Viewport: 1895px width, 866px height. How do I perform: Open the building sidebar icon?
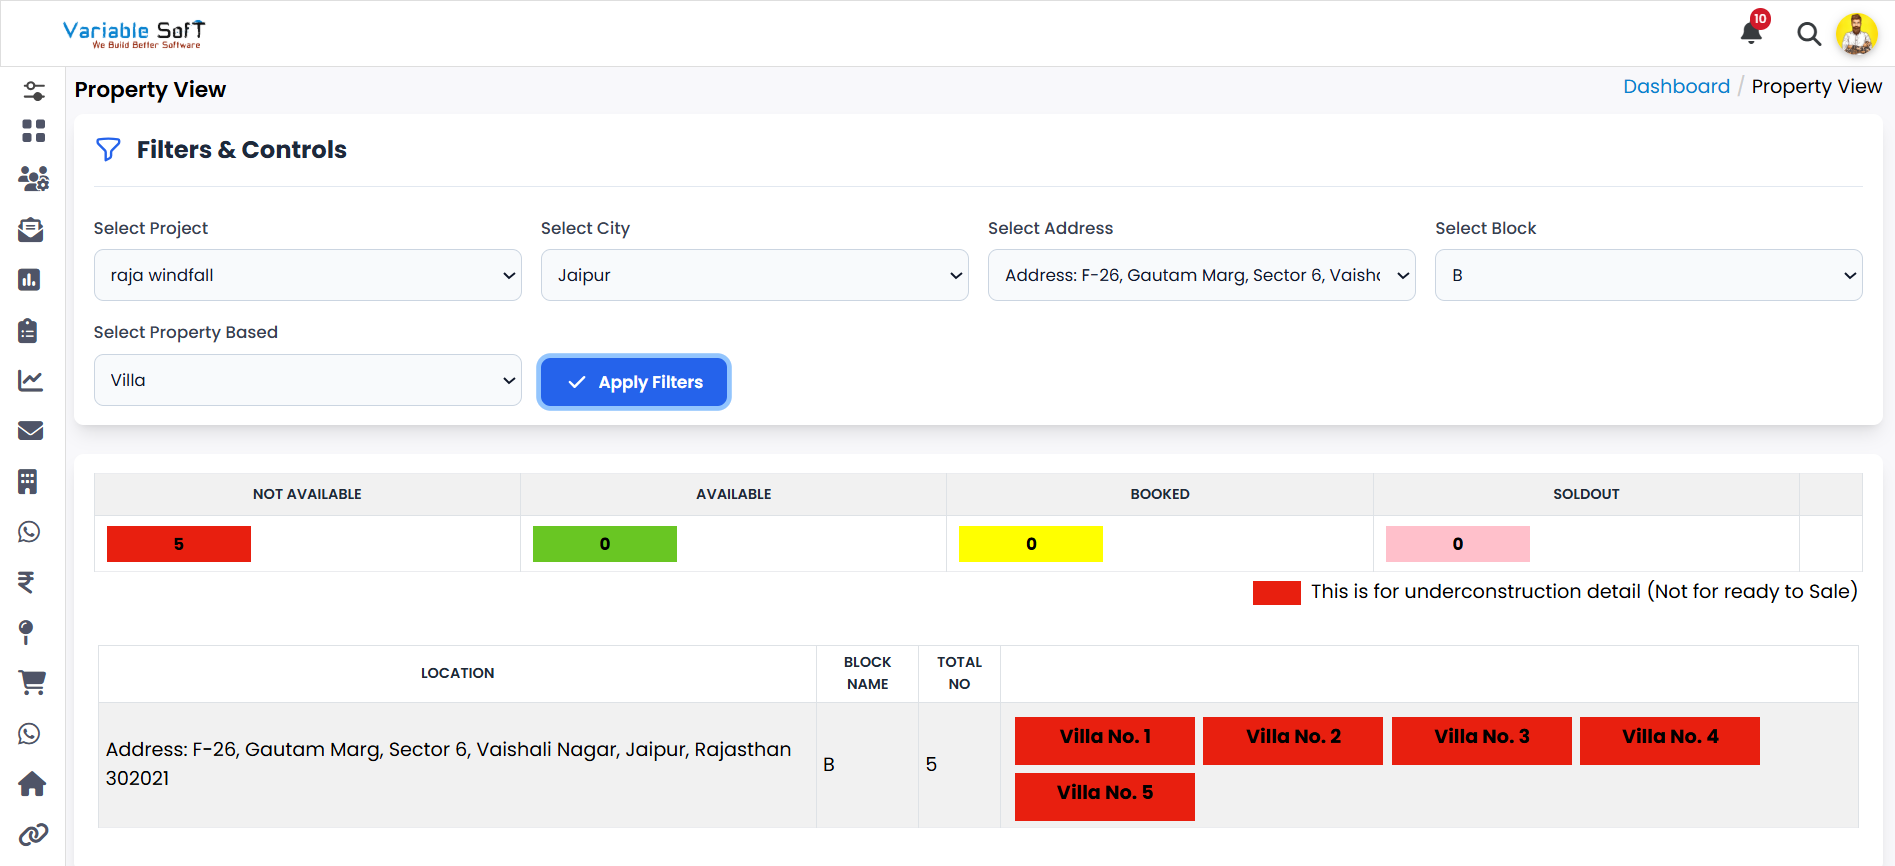[x=28, y=481]
